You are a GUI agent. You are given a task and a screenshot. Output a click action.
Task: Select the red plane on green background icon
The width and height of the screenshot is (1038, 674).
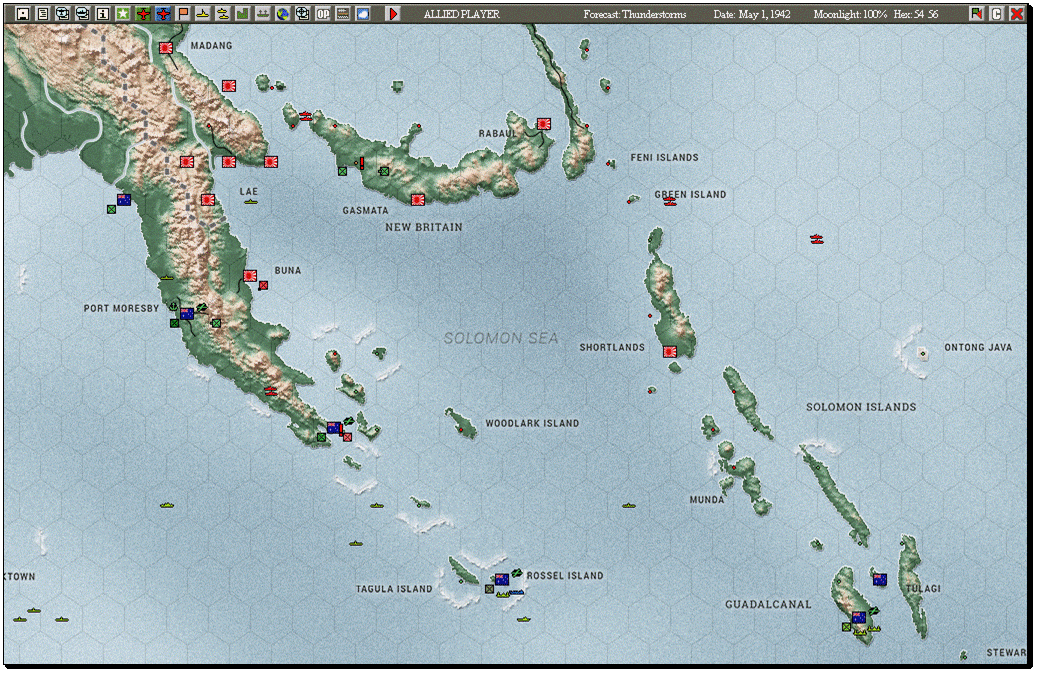[143, 13]
